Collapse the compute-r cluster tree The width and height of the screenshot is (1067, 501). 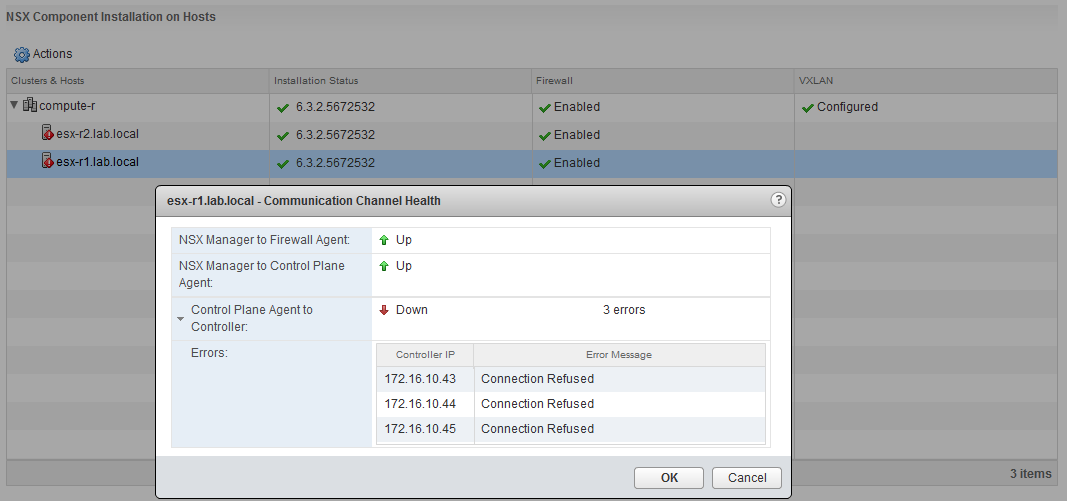click(14, 106)
